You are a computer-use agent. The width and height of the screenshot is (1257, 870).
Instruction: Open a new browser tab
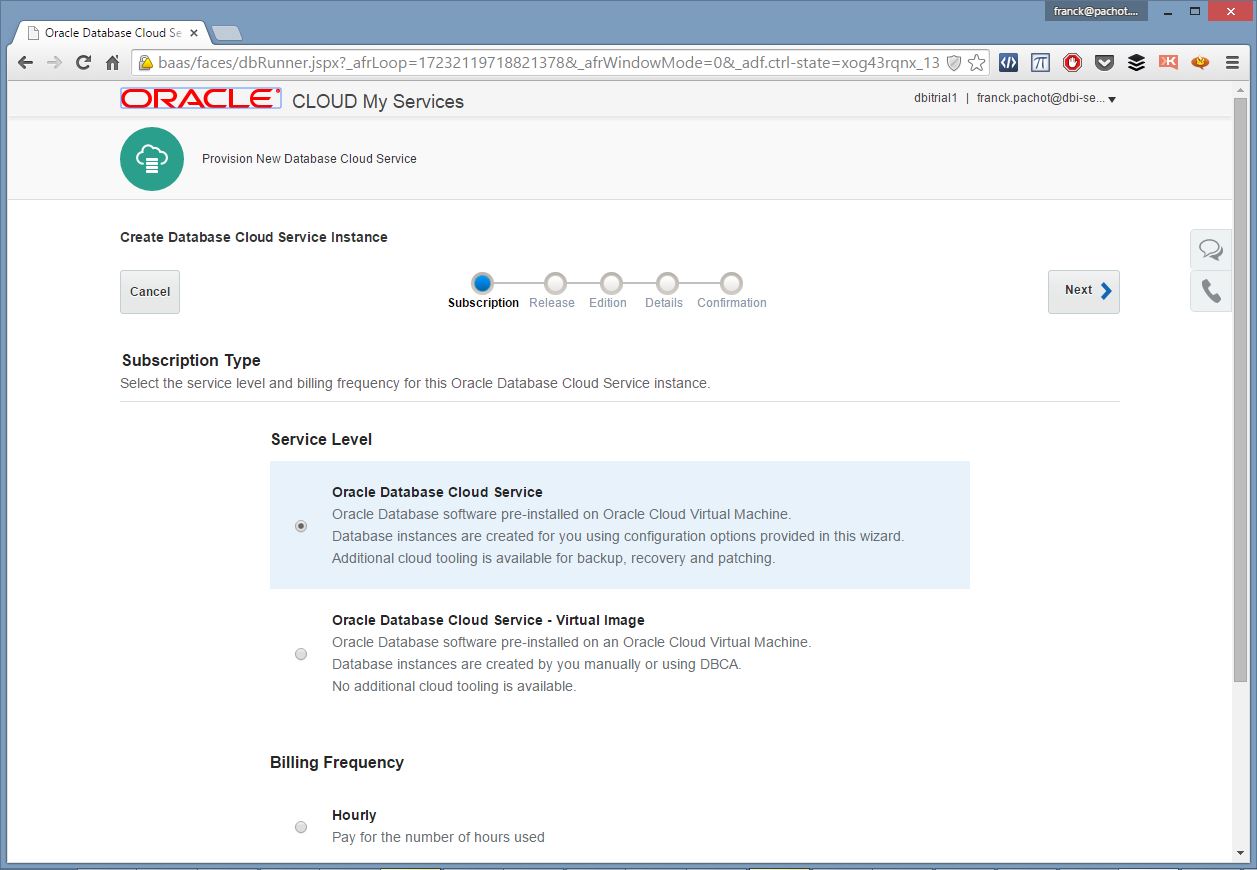click(227, 33)
